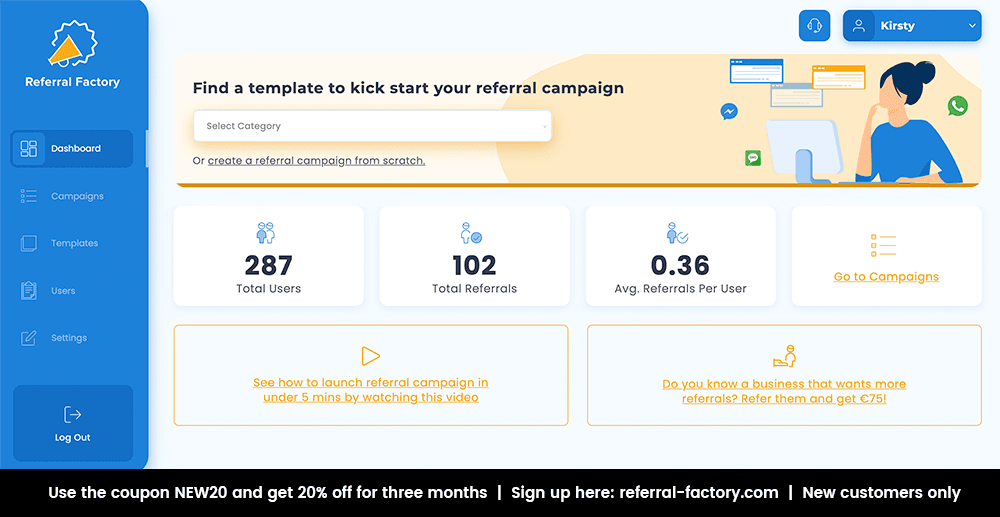This screenshot has width=1000, height=517.
Task: Click the Log Out exit icon
Action: pos(72,414)
